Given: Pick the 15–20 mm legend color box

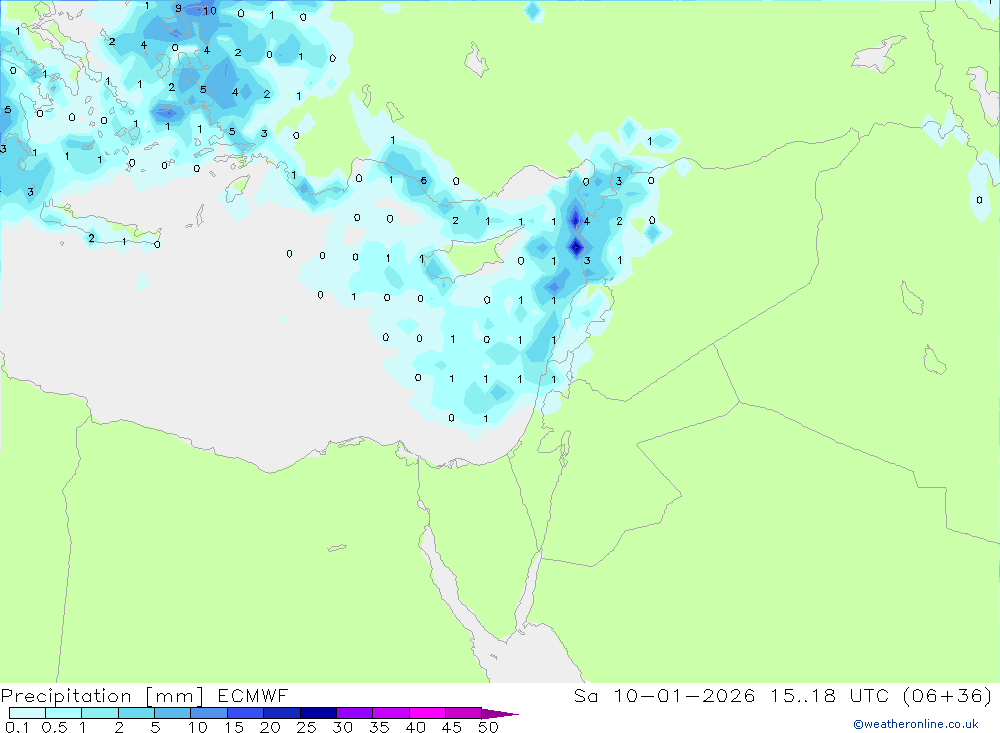Looking at the screenshot, I should (246, 713).
